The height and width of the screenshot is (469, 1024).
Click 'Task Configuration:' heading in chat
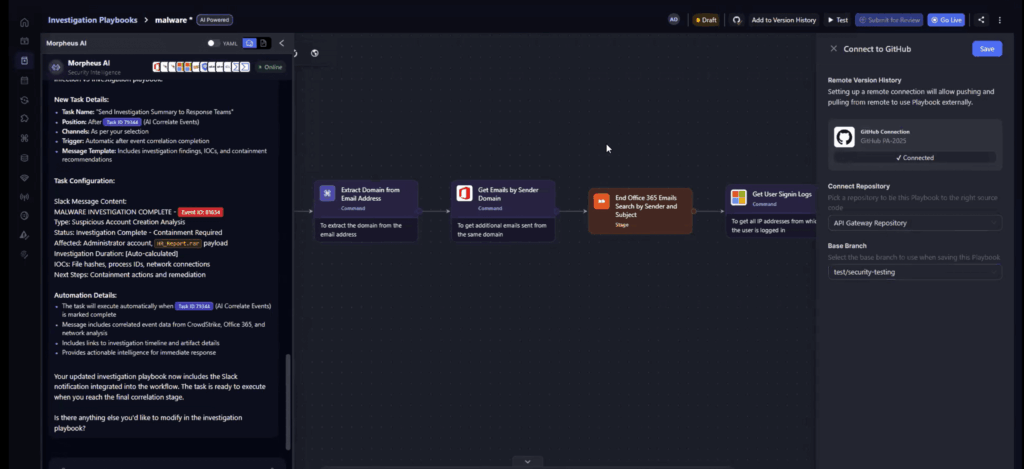point(84,181)
